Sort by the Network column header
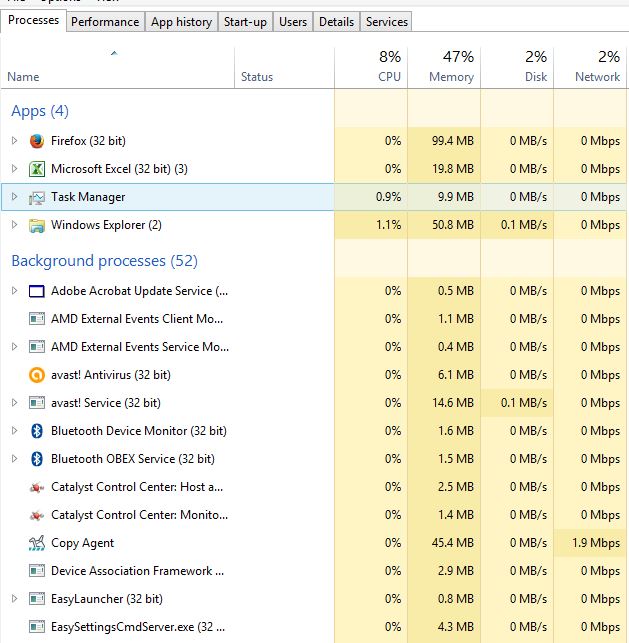 [x=590, y=68]
